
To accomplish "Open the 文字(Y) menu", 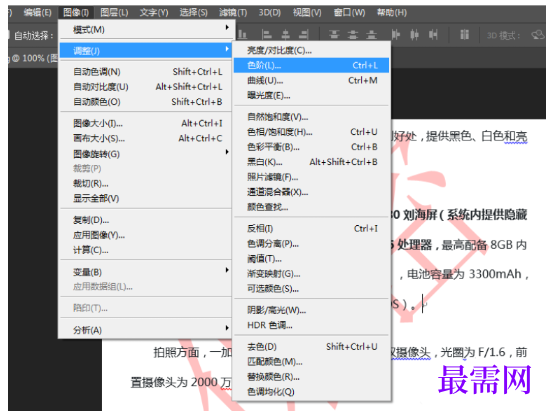I will pyautogui.click(x=154, y=13).
